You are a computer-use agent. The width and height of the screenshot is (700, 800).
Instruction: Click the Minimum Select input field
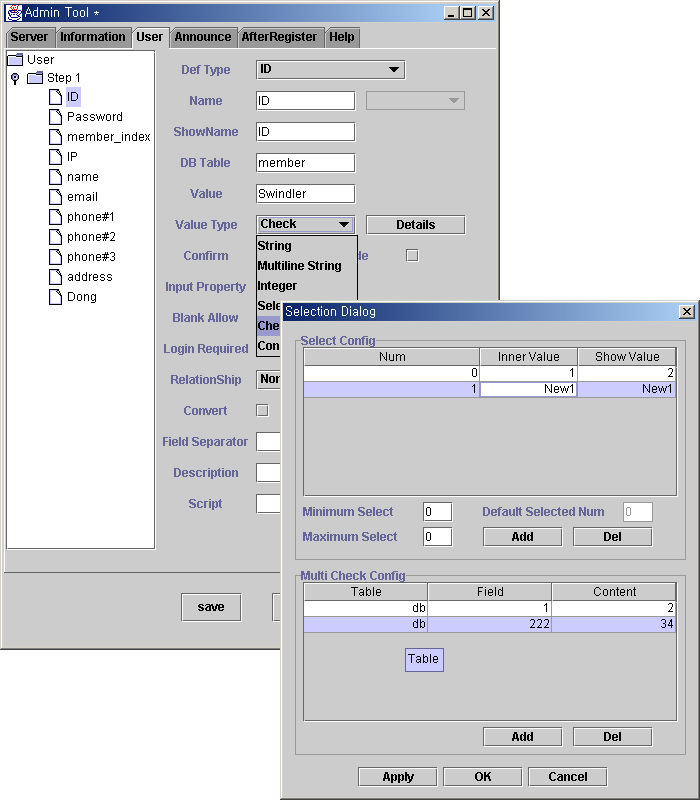(x=437, y=512)
